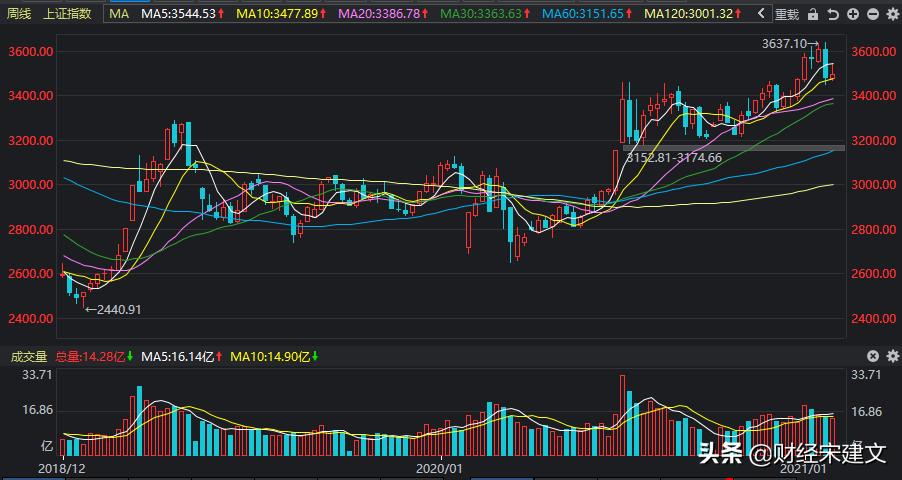902x480 pixels.
Task: Zoom in with the plus icon
Action: click(x=853, y=14)
